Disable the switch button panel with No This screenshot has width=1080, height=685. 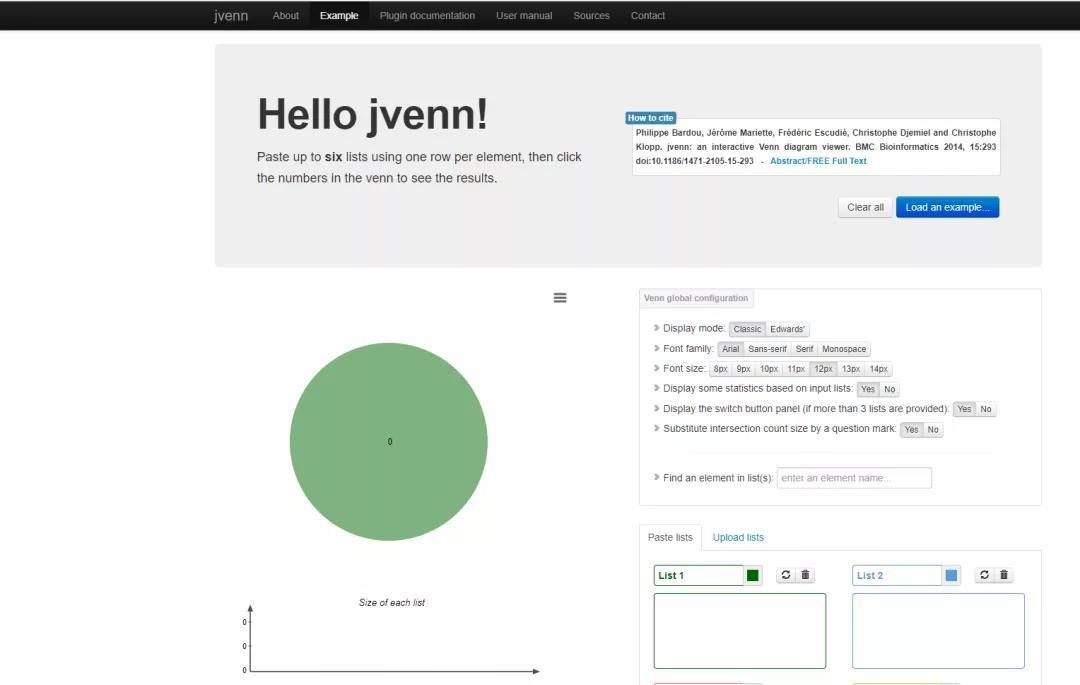click(986, 409)
